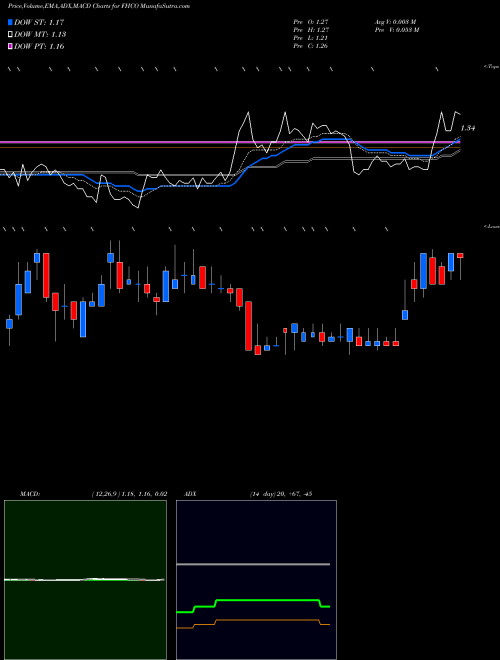
Task: Click the 'ADX' panel heading
Action: [191, 494]
